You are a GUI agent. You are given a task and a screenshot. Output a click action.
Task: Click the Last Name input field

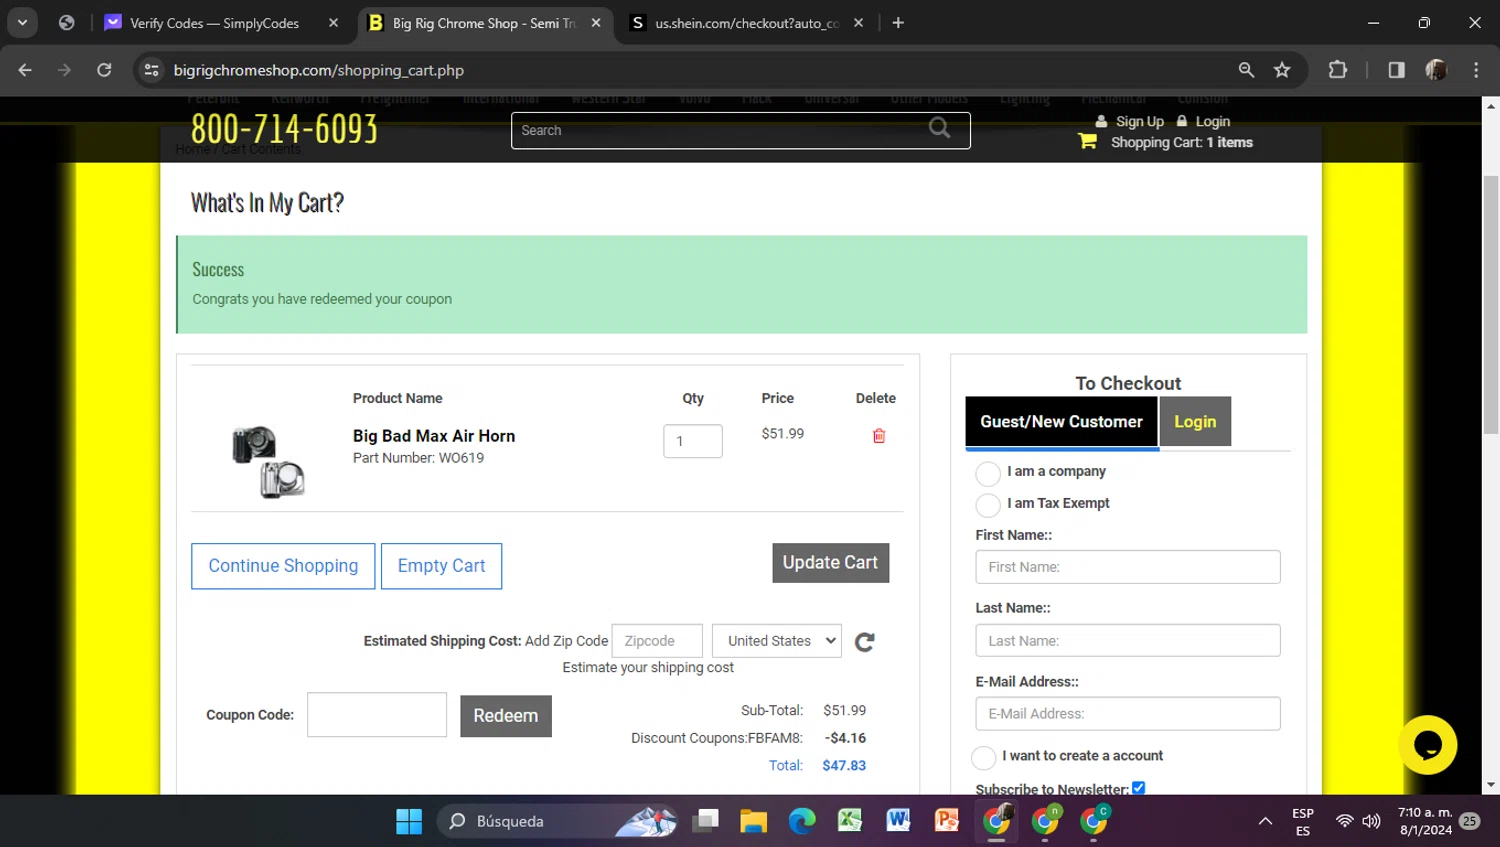click(x=1128, y=641)
